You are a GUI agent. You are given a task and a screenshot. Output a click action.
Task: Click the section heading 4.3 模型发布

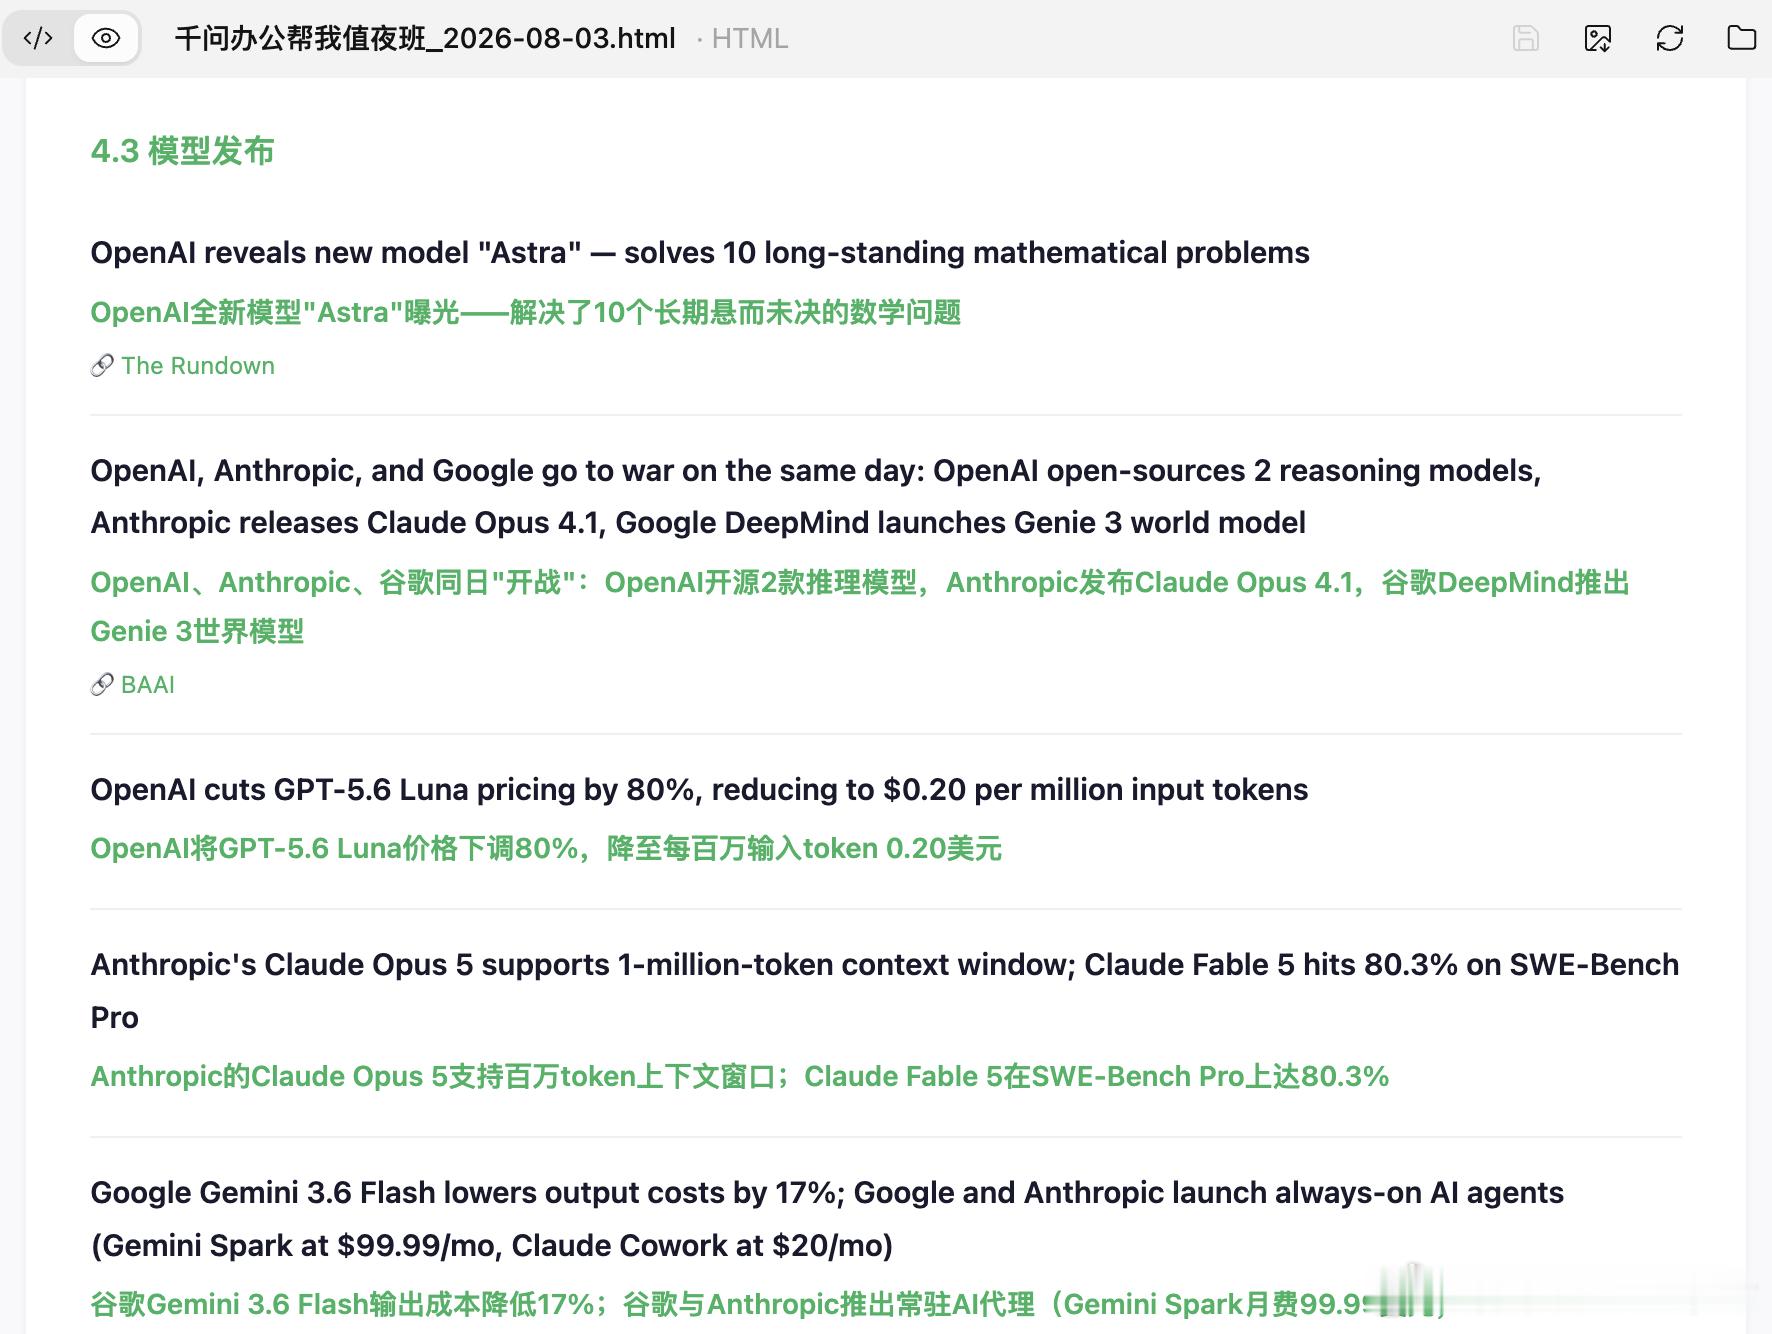click(x=182, y=151)
